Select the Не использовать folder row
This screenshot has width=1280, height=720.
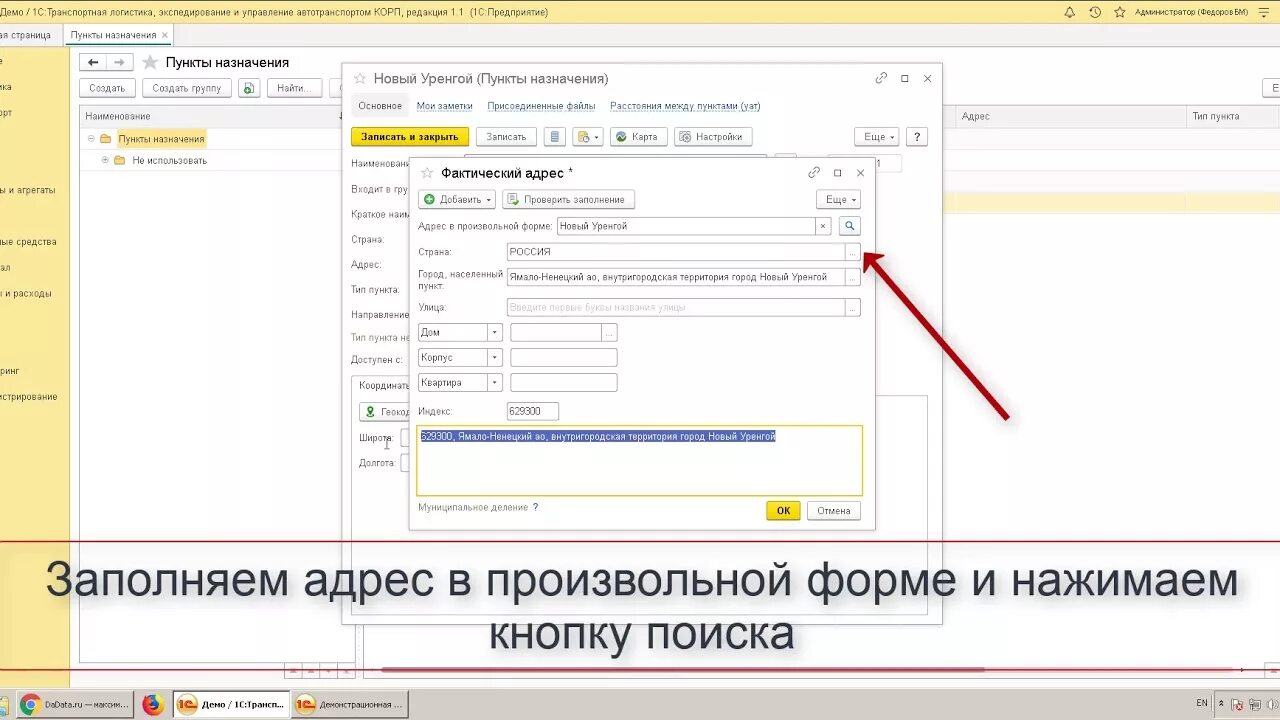coord(210,160)
